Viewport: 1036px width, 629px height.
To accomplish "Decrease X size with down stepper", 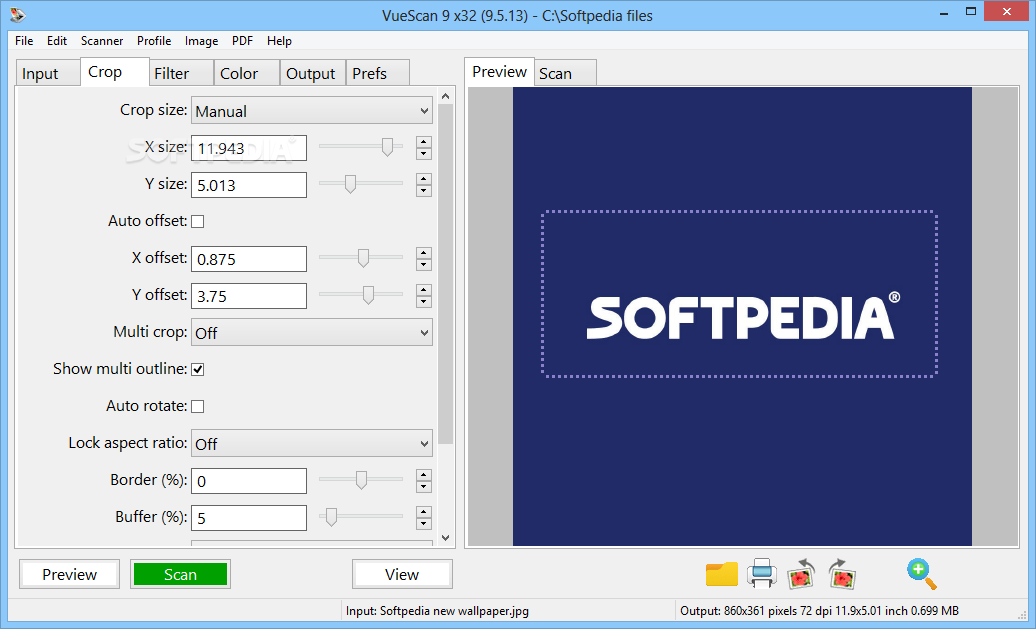I will tap(424, 154).
